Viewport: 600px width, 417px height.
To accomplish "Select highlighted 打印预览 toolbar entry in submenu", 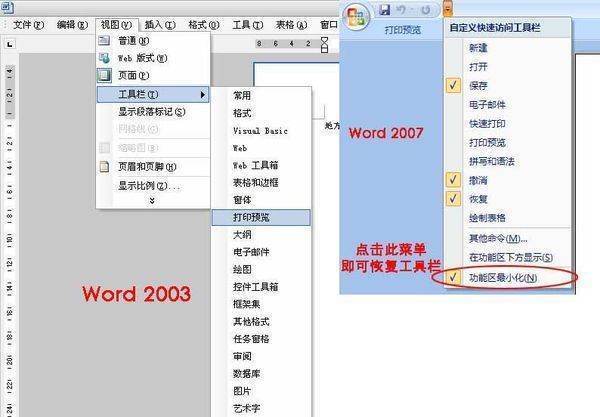I will [x=261, y=217].
